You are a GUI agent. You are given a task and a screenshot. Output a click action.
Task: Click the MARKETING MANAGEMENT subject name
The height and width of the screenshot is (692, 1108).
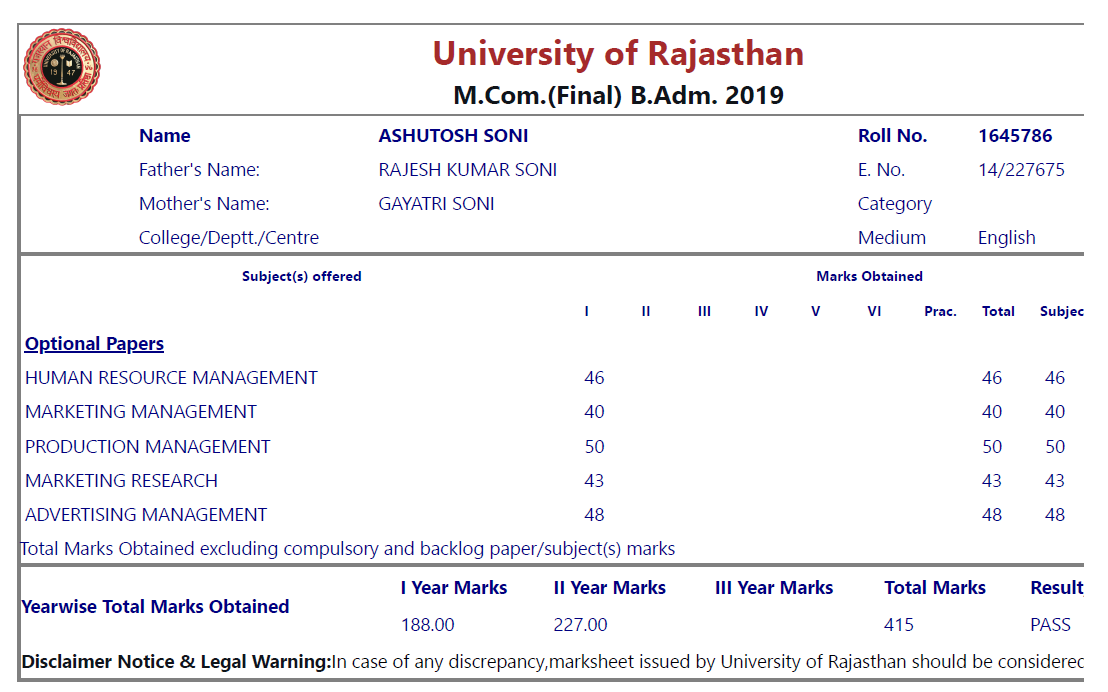pyautogui.click(x=141, y=412)
